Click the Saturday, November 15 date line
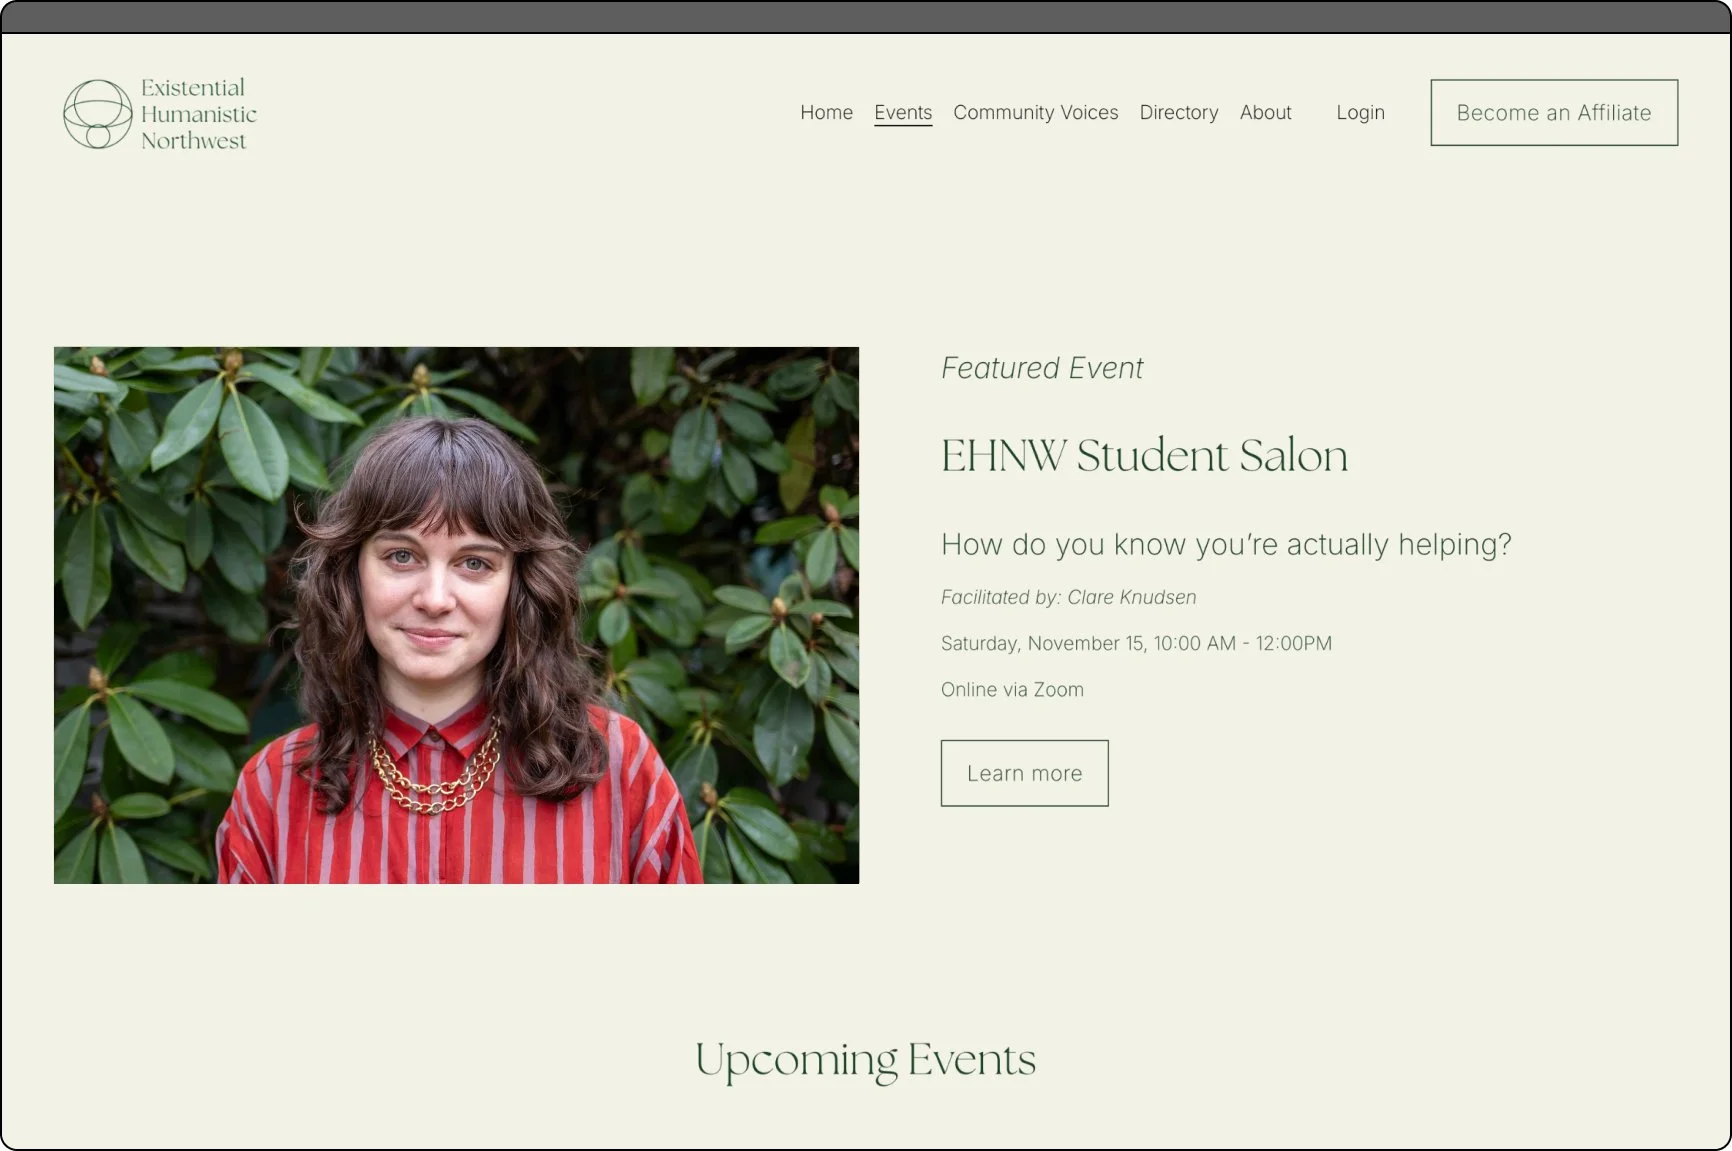Image resolution: width=1732 pixels, height=1151 pixels. (1136, 643)
